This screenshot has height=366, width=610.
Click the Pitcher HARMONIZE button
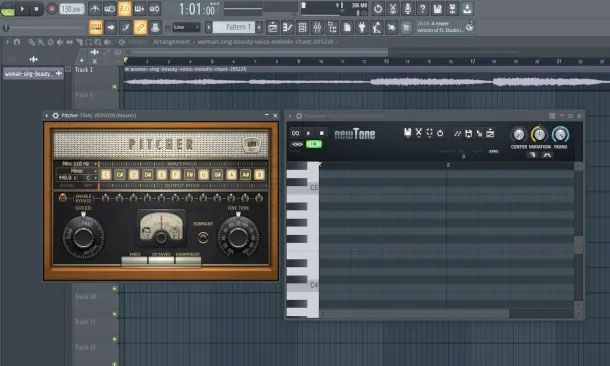(188, 260)
